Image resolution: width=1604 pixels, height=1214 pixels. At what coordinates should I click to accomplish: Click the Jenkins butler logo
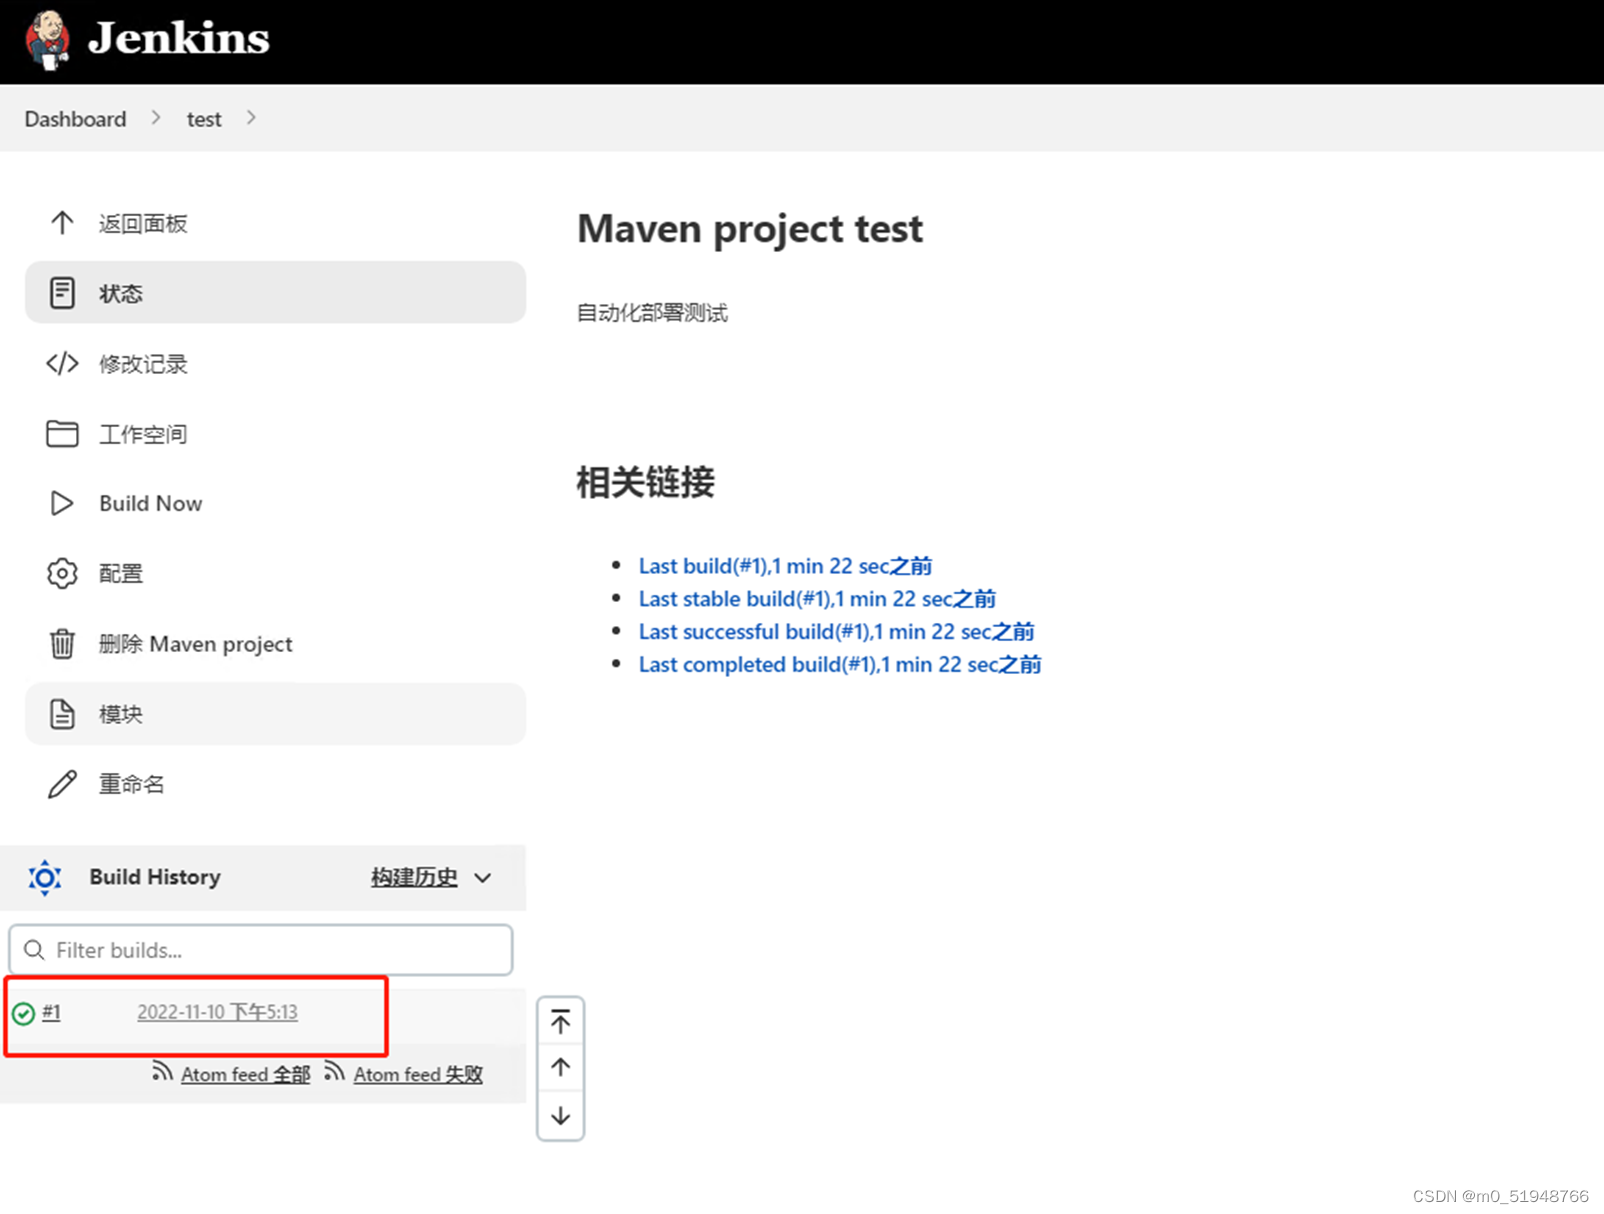tap(47, 40)
